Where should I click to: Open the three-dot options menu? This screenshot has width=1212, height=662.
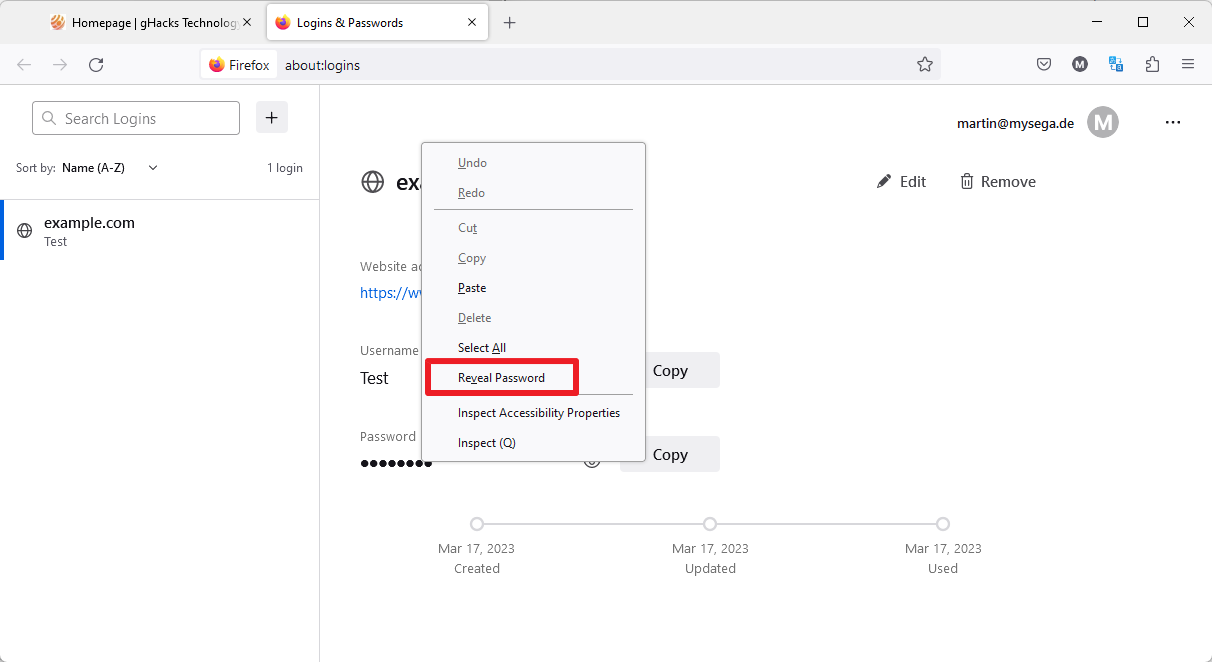(1173, 122)
